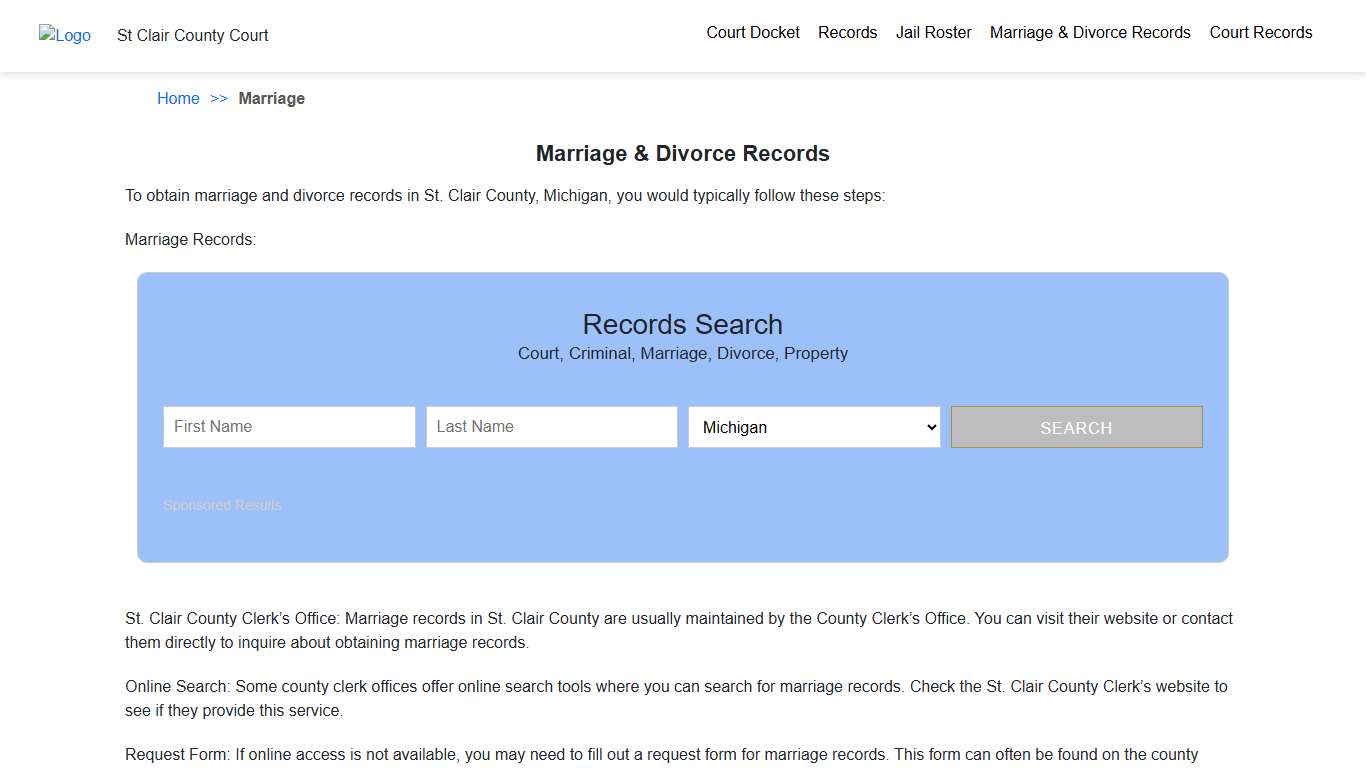Expand the Michigan combo box to change states
Viewport: 1366px width, 768px height.
pyautogui.click(x=813, y=427)
